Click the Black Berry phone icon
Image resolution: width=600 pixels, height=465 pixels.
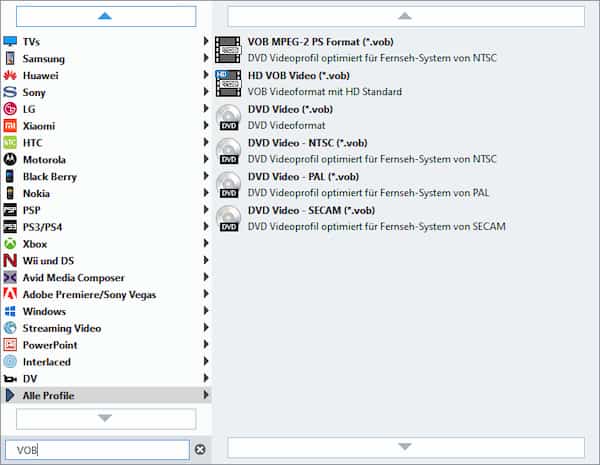10,176
